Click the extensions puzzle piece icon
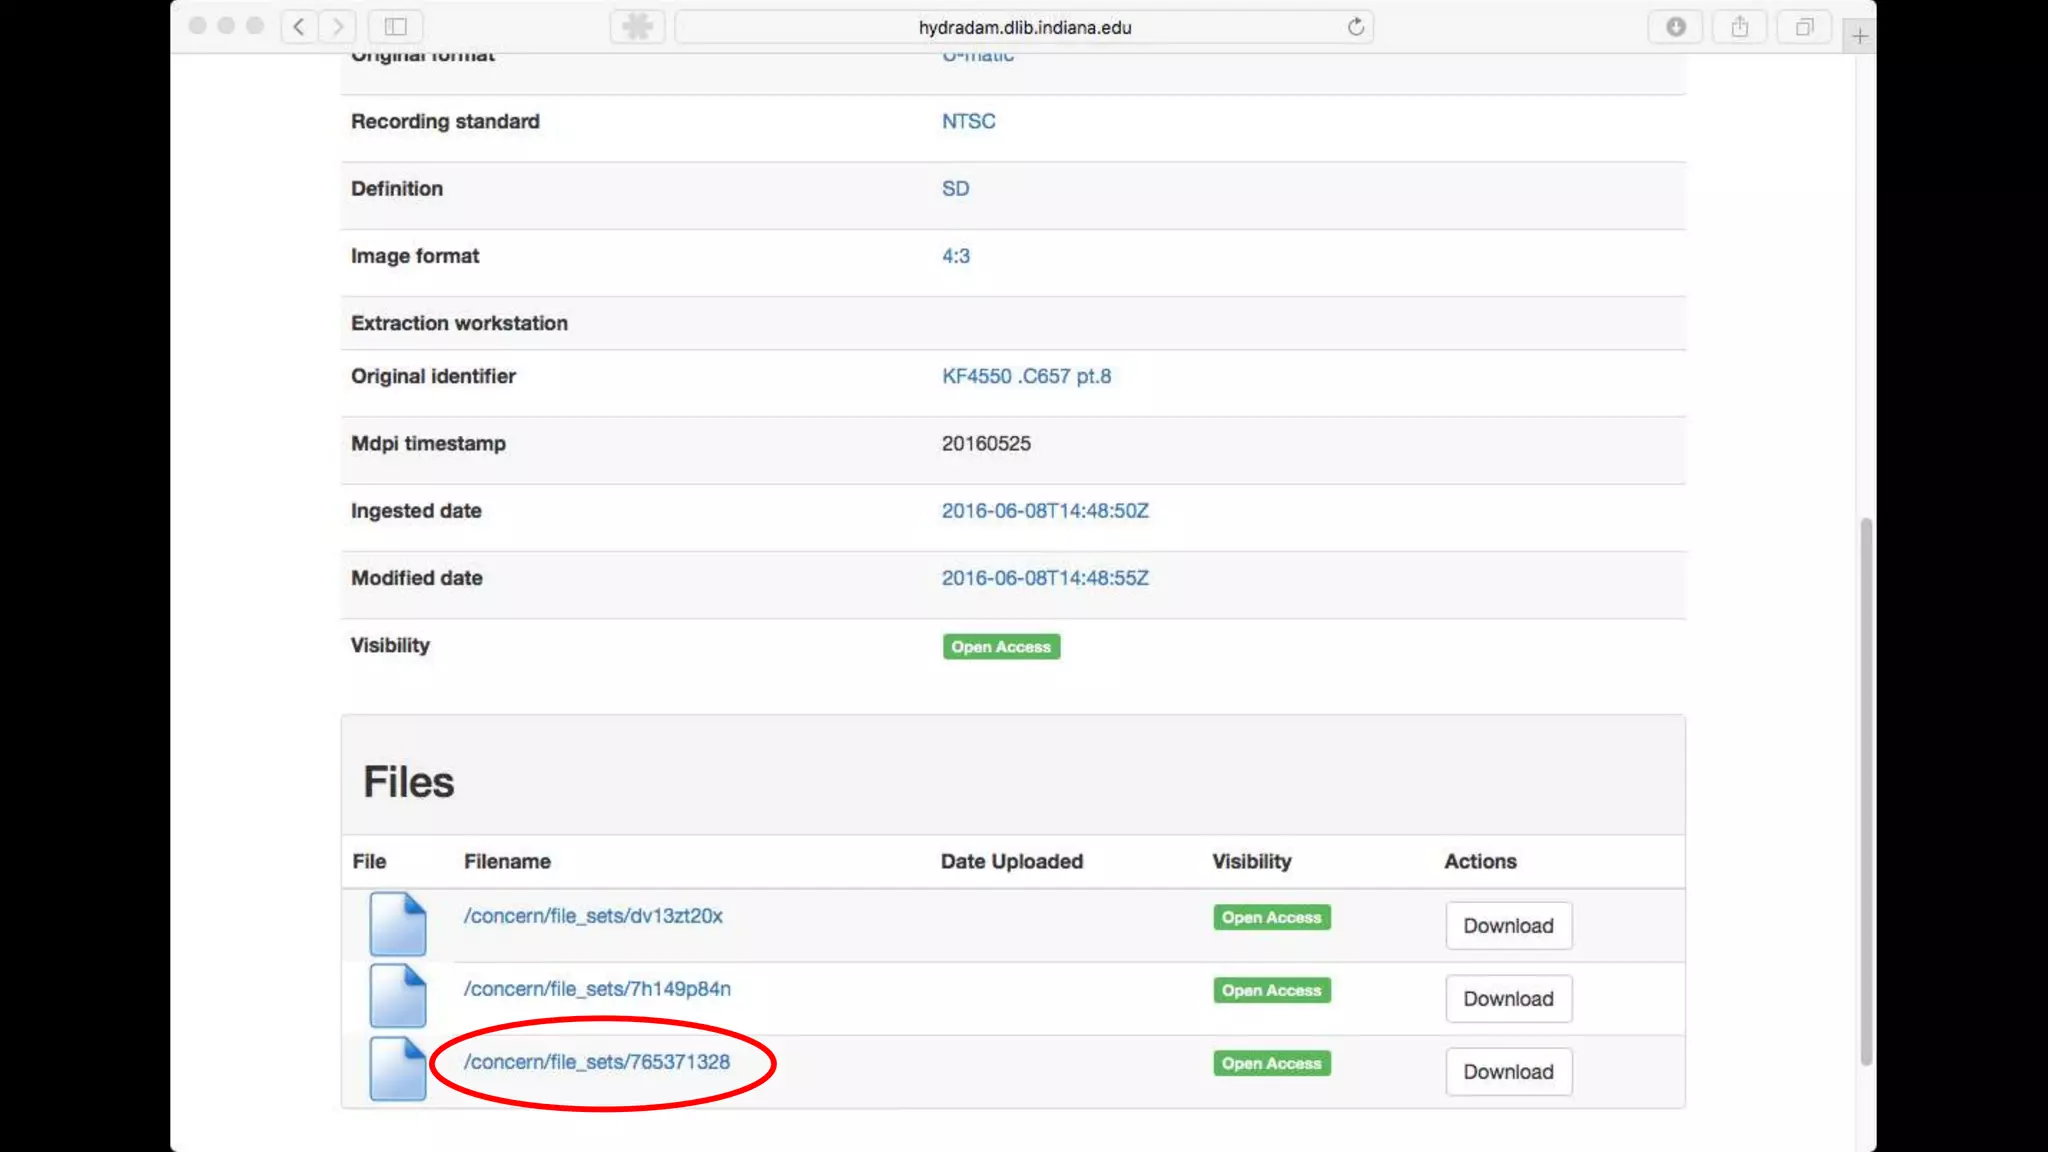Screen dimensions: 2048x1152 637,27
